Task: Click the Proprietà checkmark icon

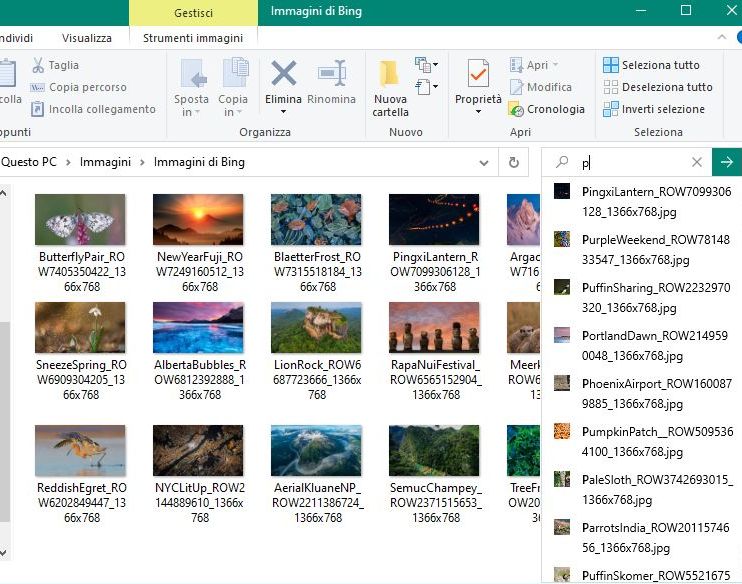Action: coord(478,73)
